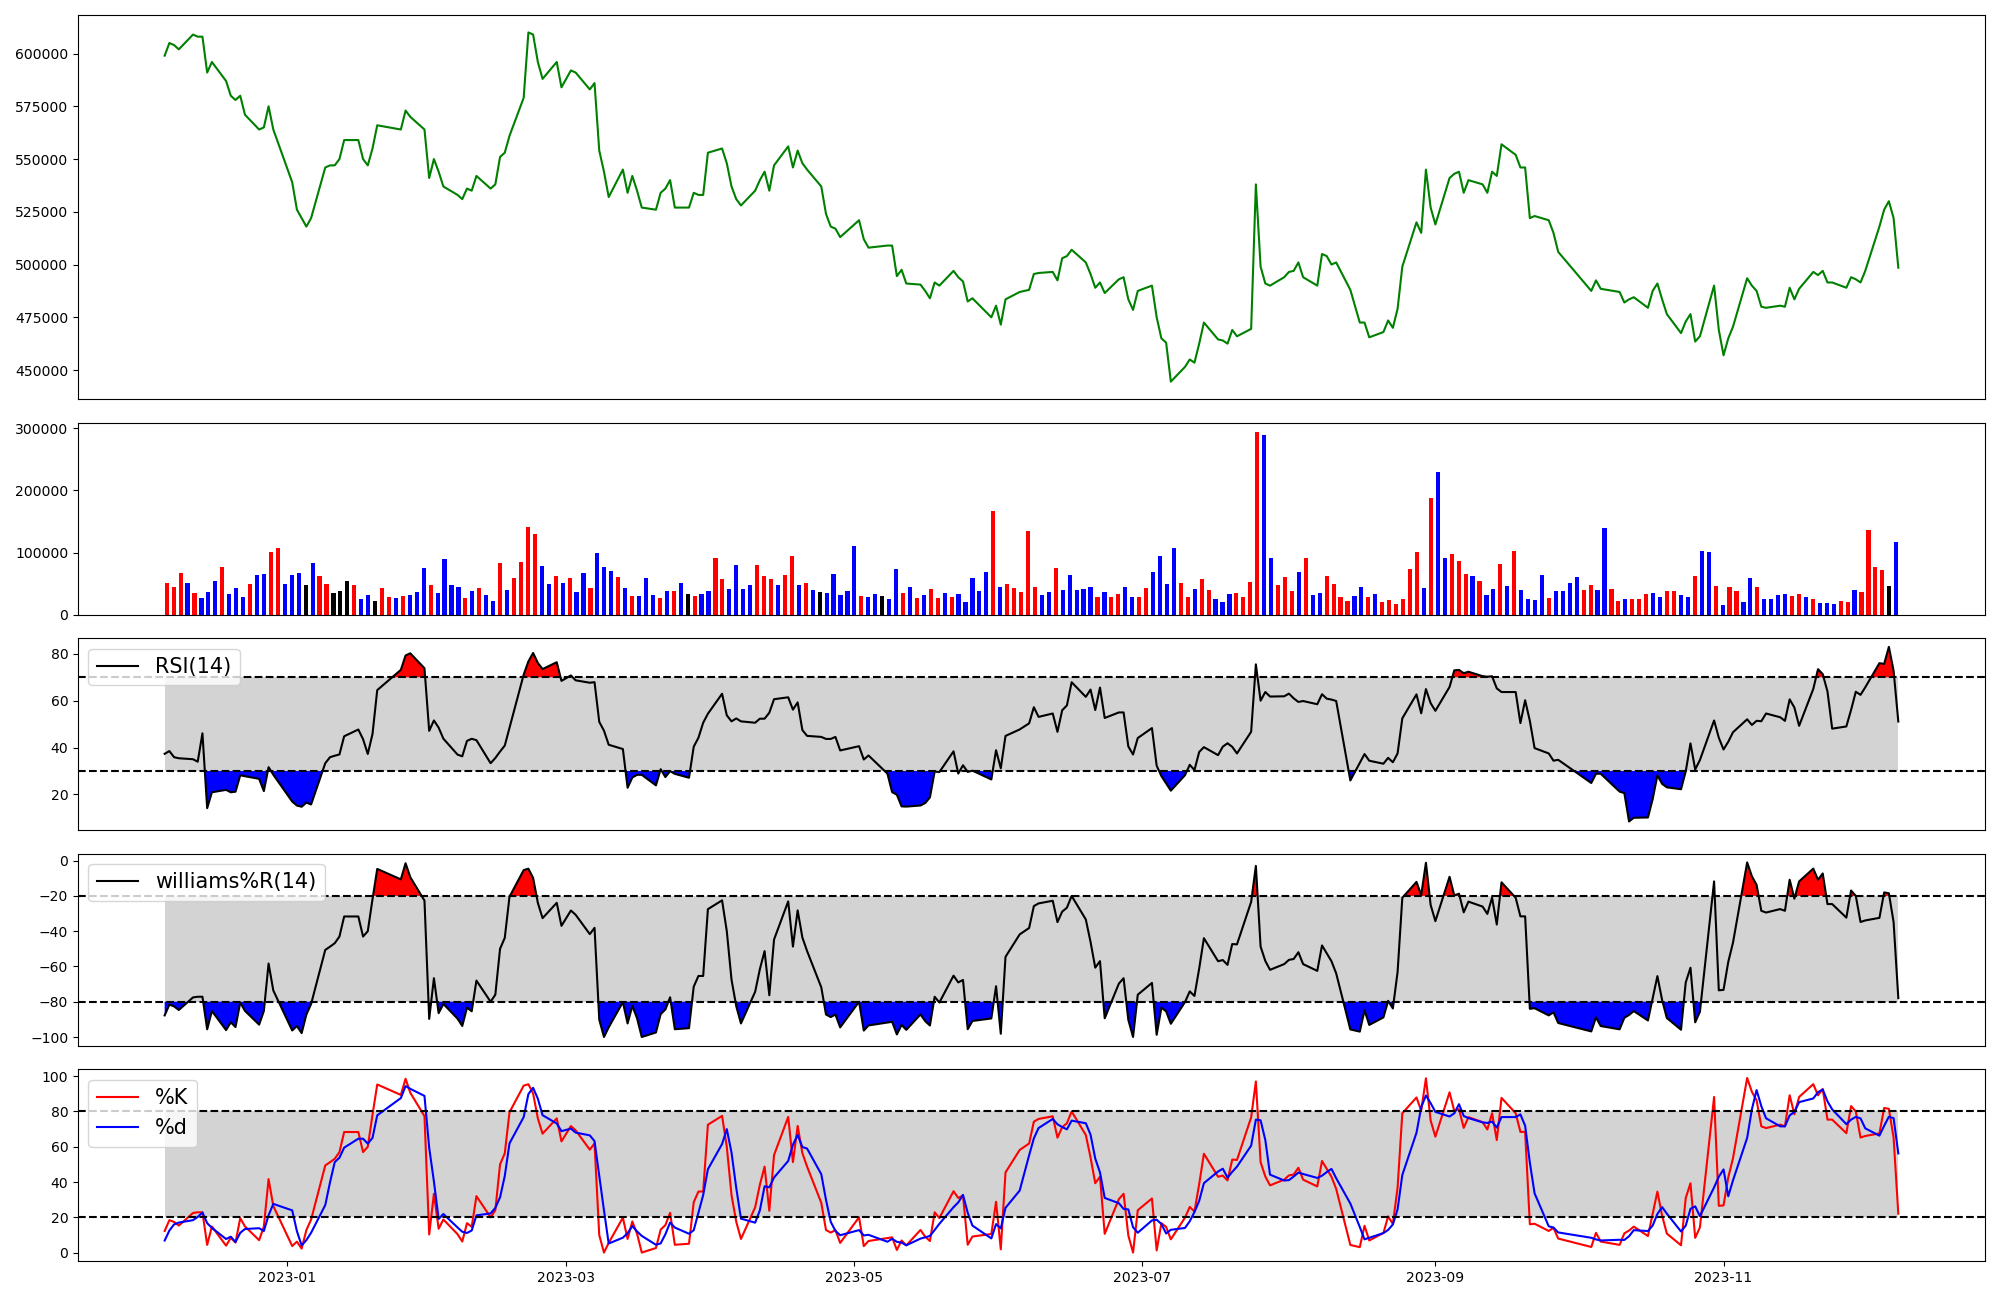Click the 2023-09 date axis label
The height and width of the screenshot is (1300, 2000).
click(1435, 1277)
